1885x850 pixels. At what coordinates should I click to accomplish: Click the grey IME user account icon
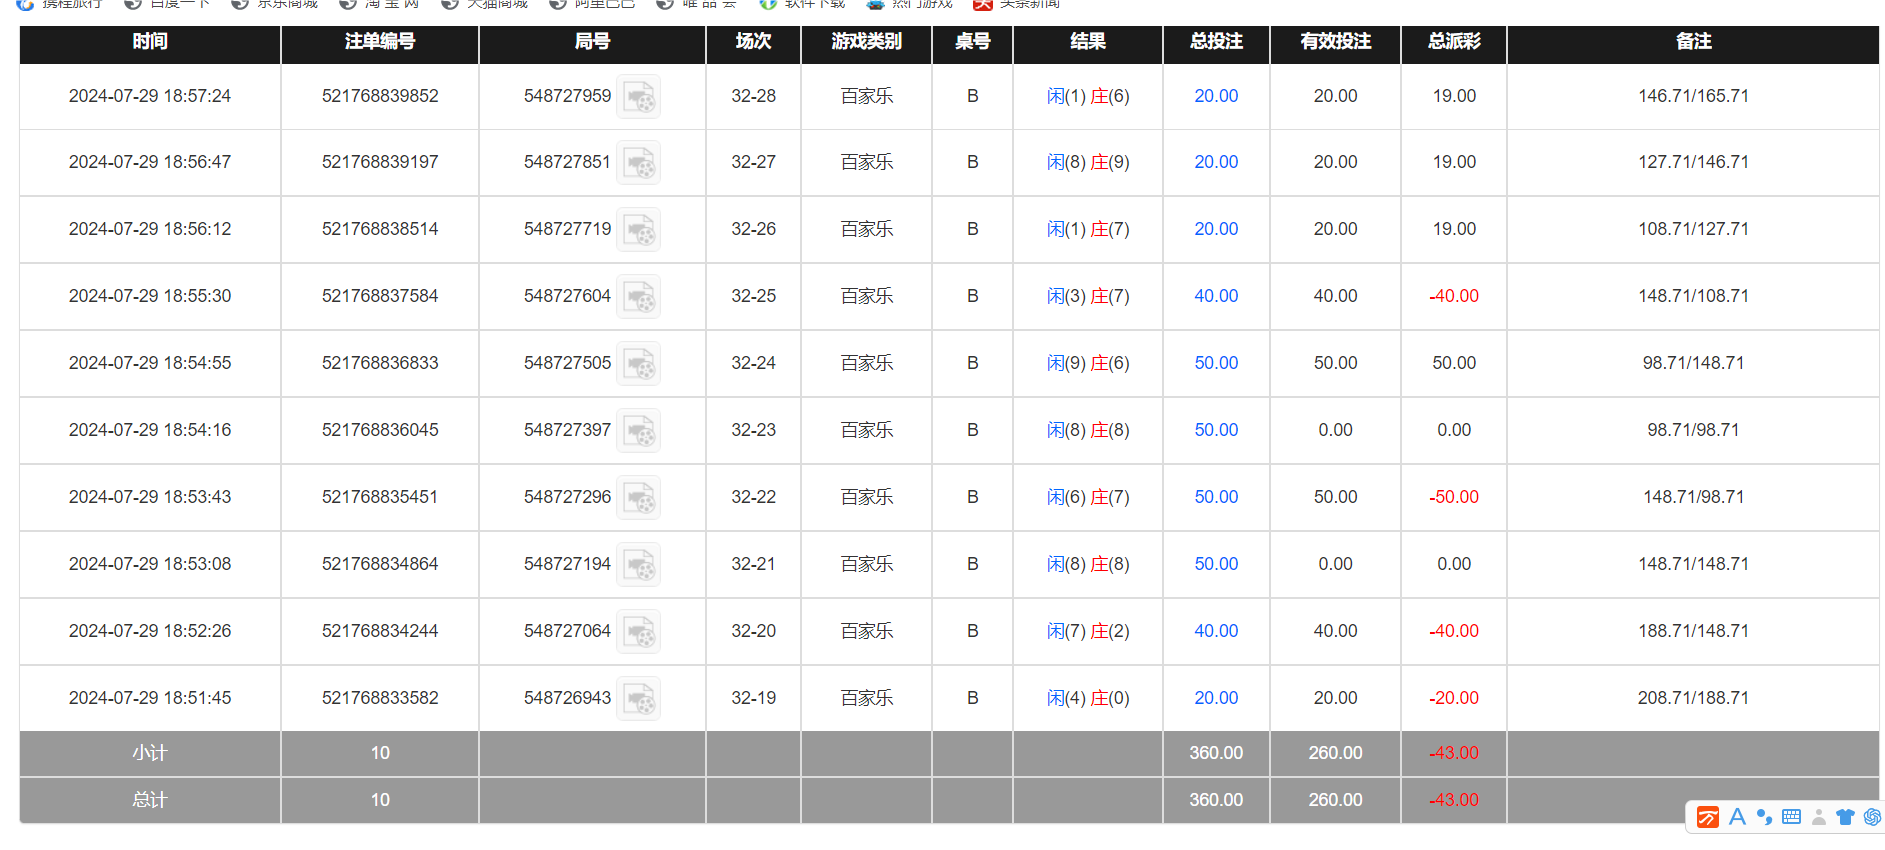coord(1819,817)
